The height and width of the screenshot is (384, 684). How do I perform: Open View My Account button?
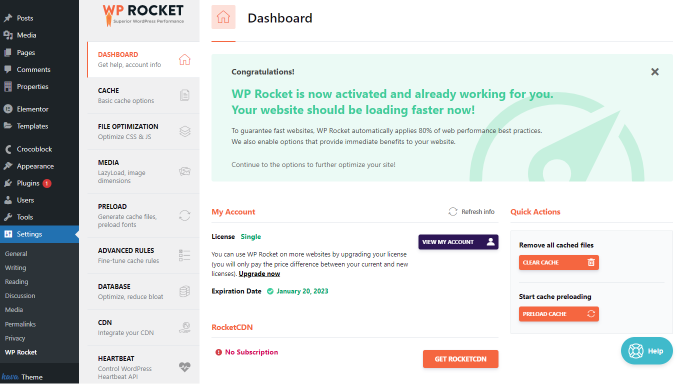(x=458, y=242)
